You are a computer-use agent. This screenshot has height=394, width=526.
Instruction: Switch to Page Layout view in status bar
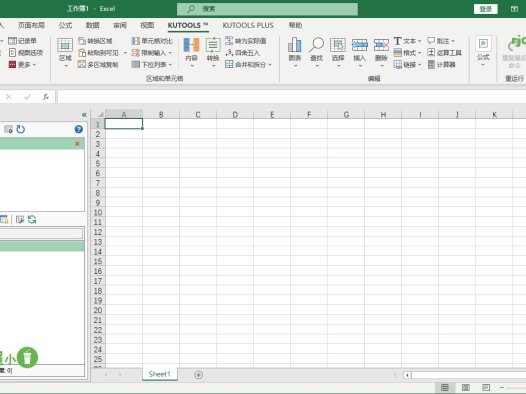466,388
